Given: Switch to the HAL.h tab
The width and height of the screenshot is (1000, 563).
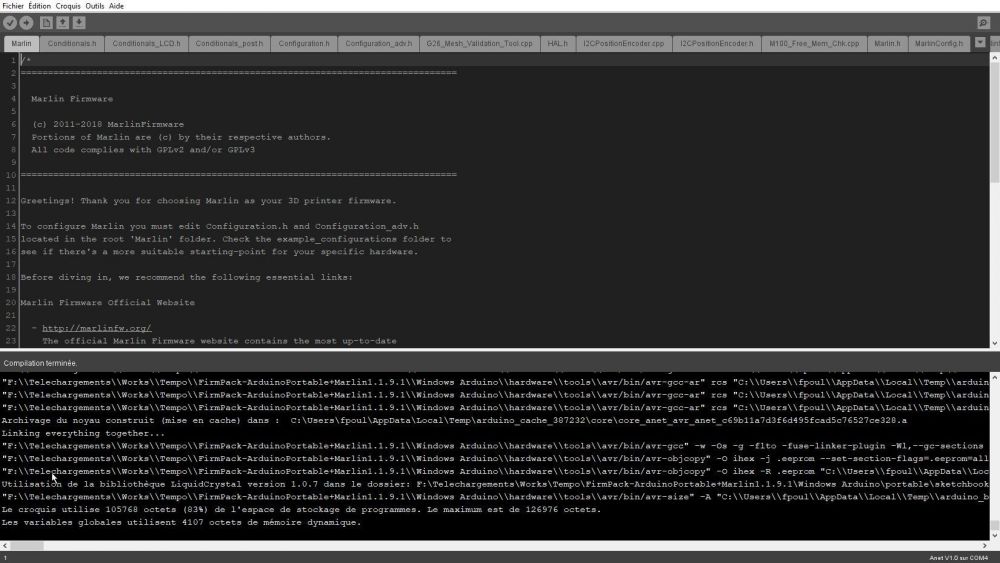Looking at the screenshot, I should (557, 43).
